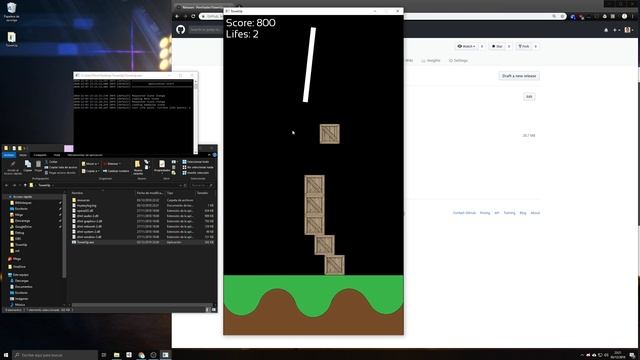Click the Propiedades ribbon icon

click(x=162, y=167)
